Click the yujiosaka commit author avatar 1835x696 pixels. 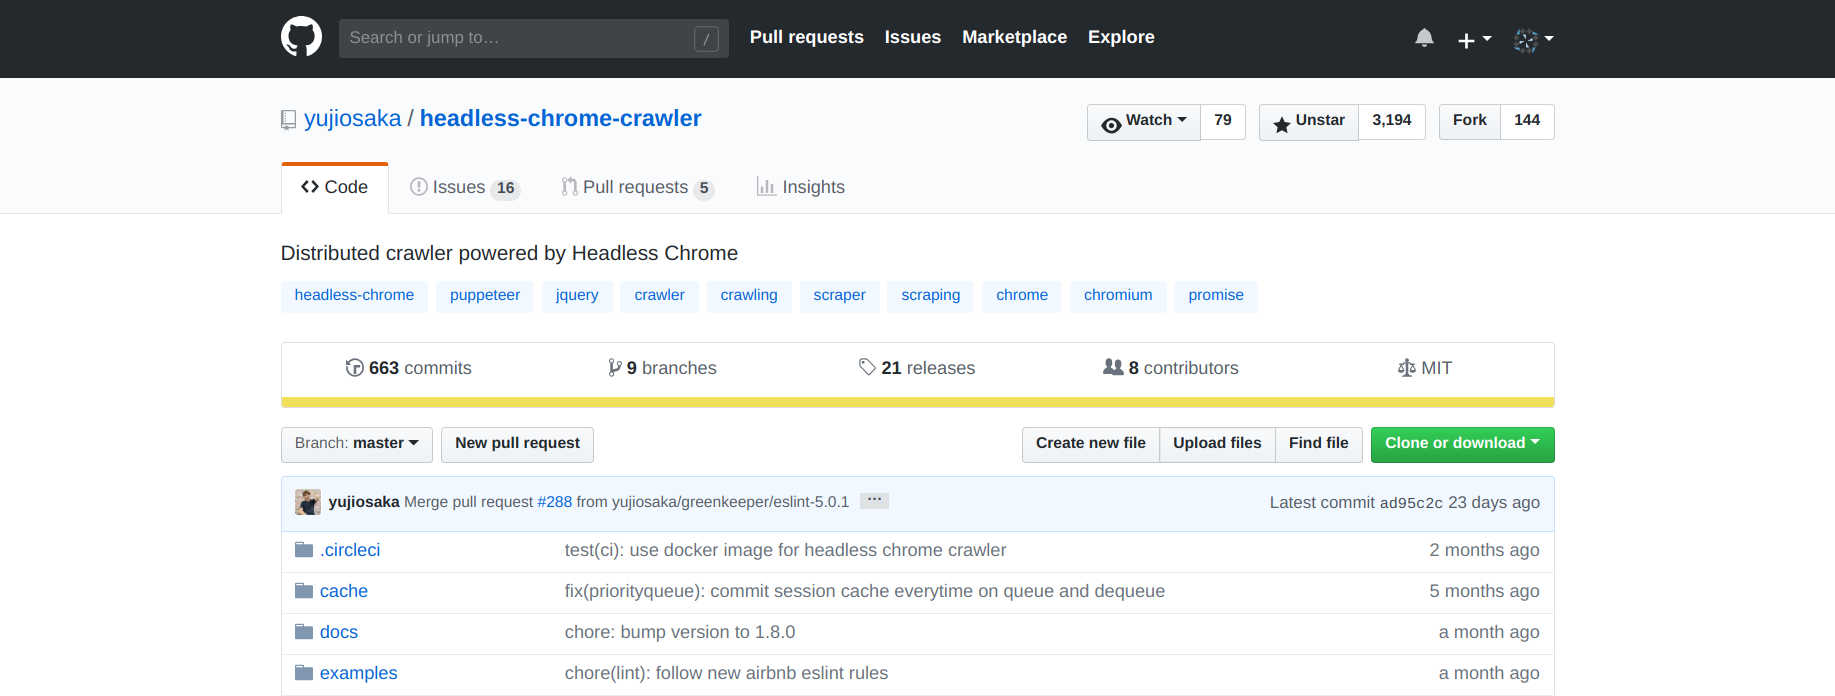point(308,502)
